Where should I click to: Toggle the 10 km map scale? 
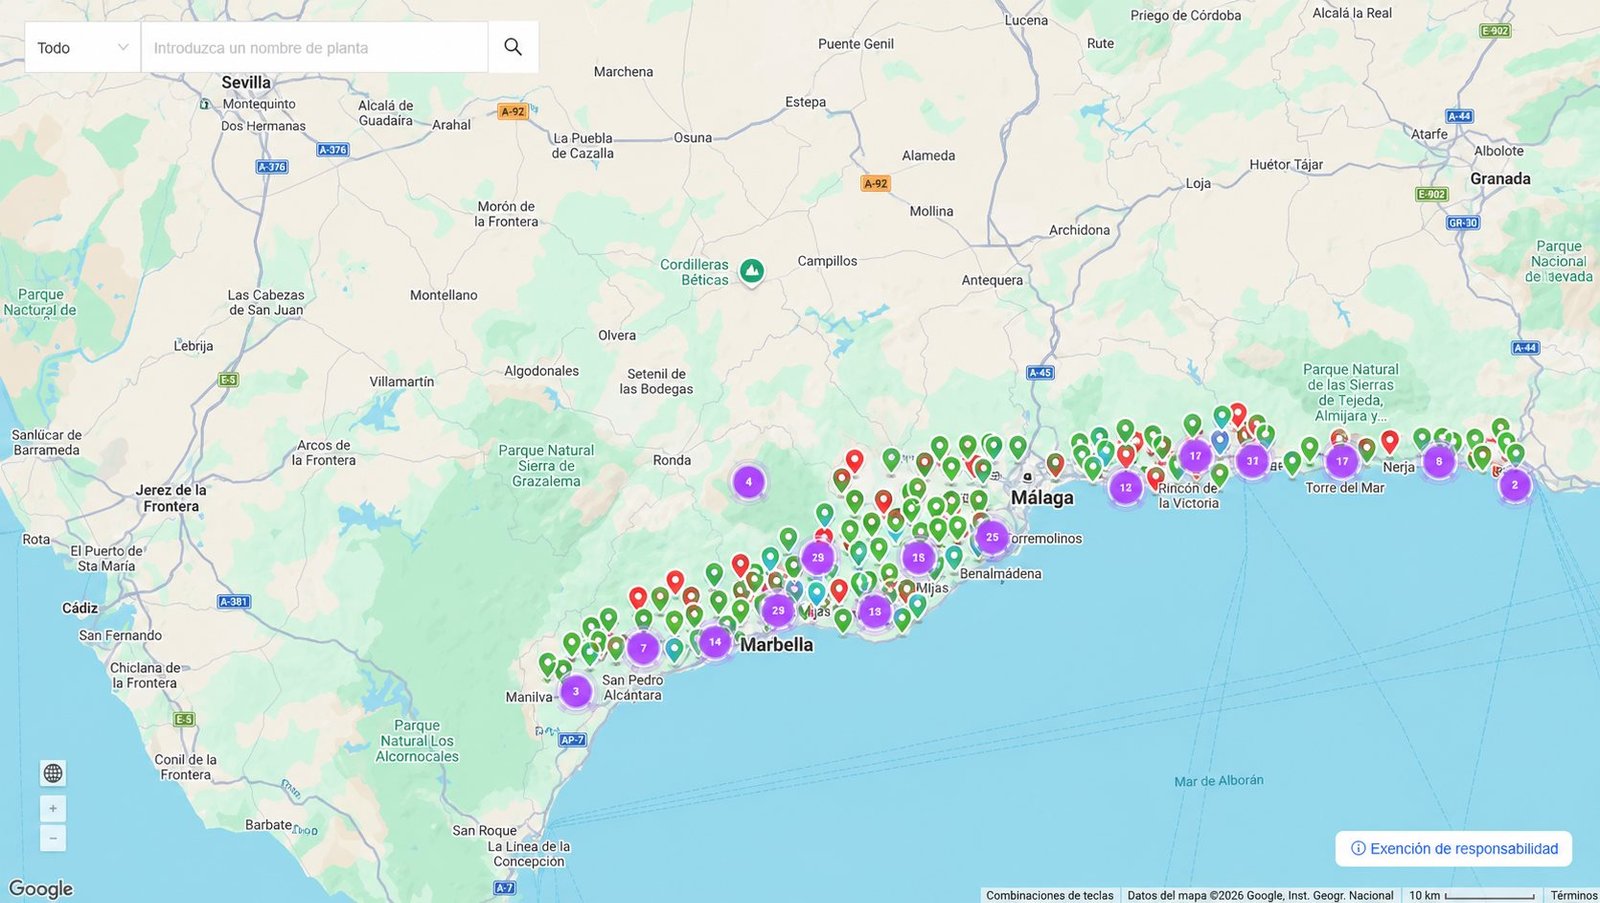point(1472,895)
